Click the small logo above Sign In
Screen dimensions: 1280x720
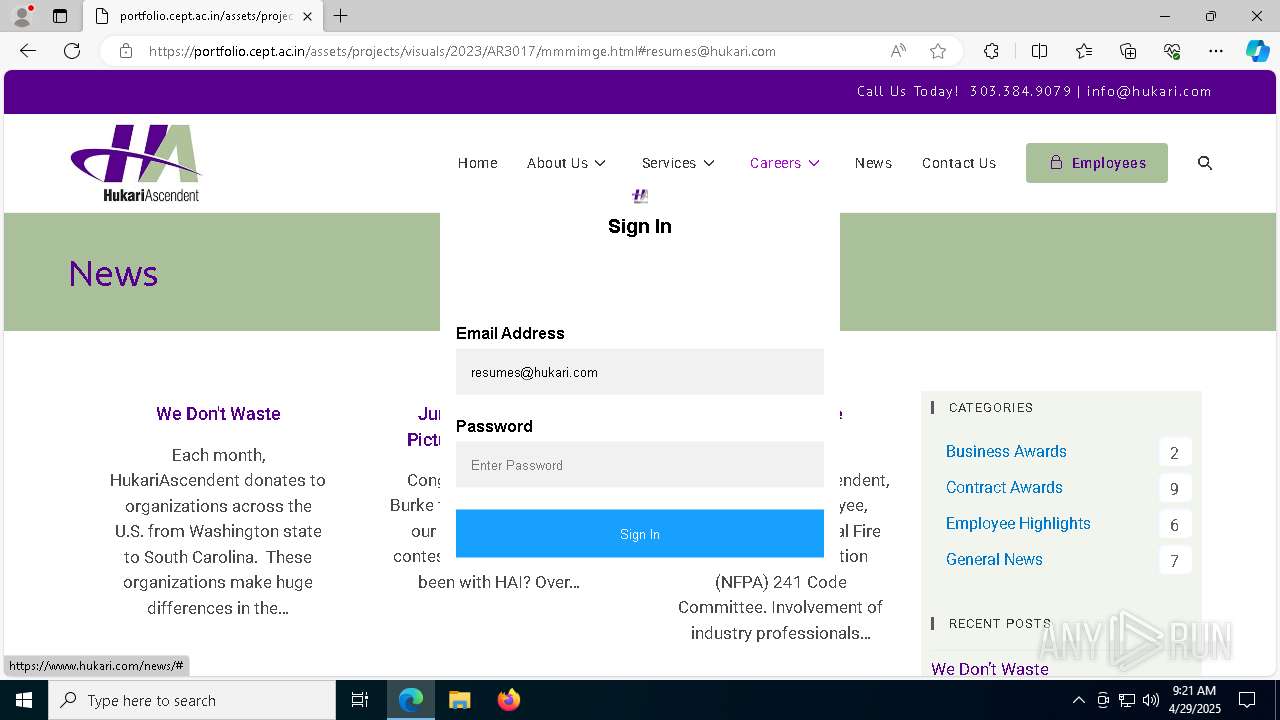tap(640, 196)
